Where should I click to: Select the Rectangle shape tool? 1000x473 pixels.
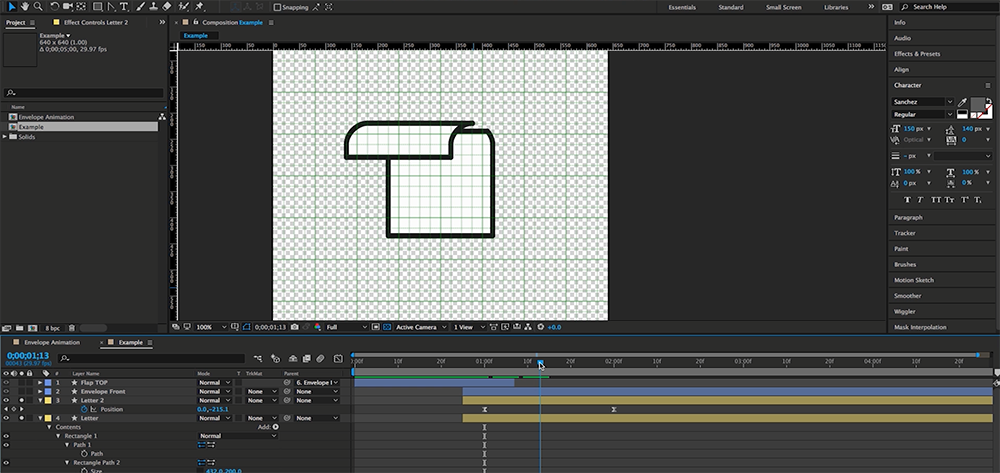(x=95, y=7)
